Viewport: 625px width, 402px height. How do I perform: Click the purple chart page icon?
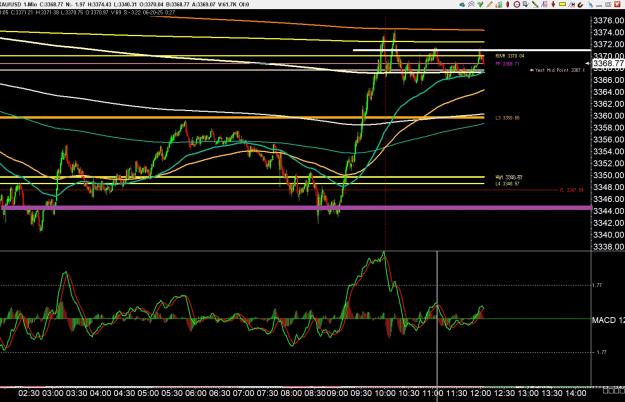point(544,4)
